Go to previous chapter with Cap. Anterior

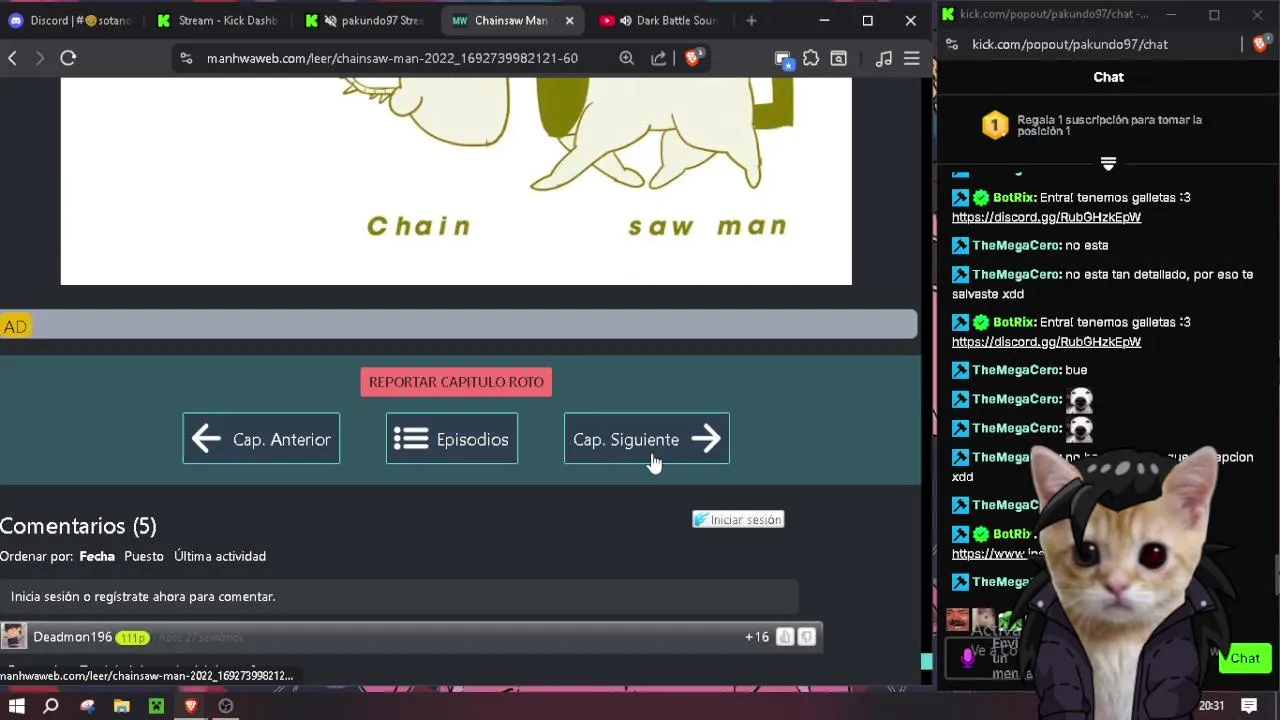click(x=261, y=439)
